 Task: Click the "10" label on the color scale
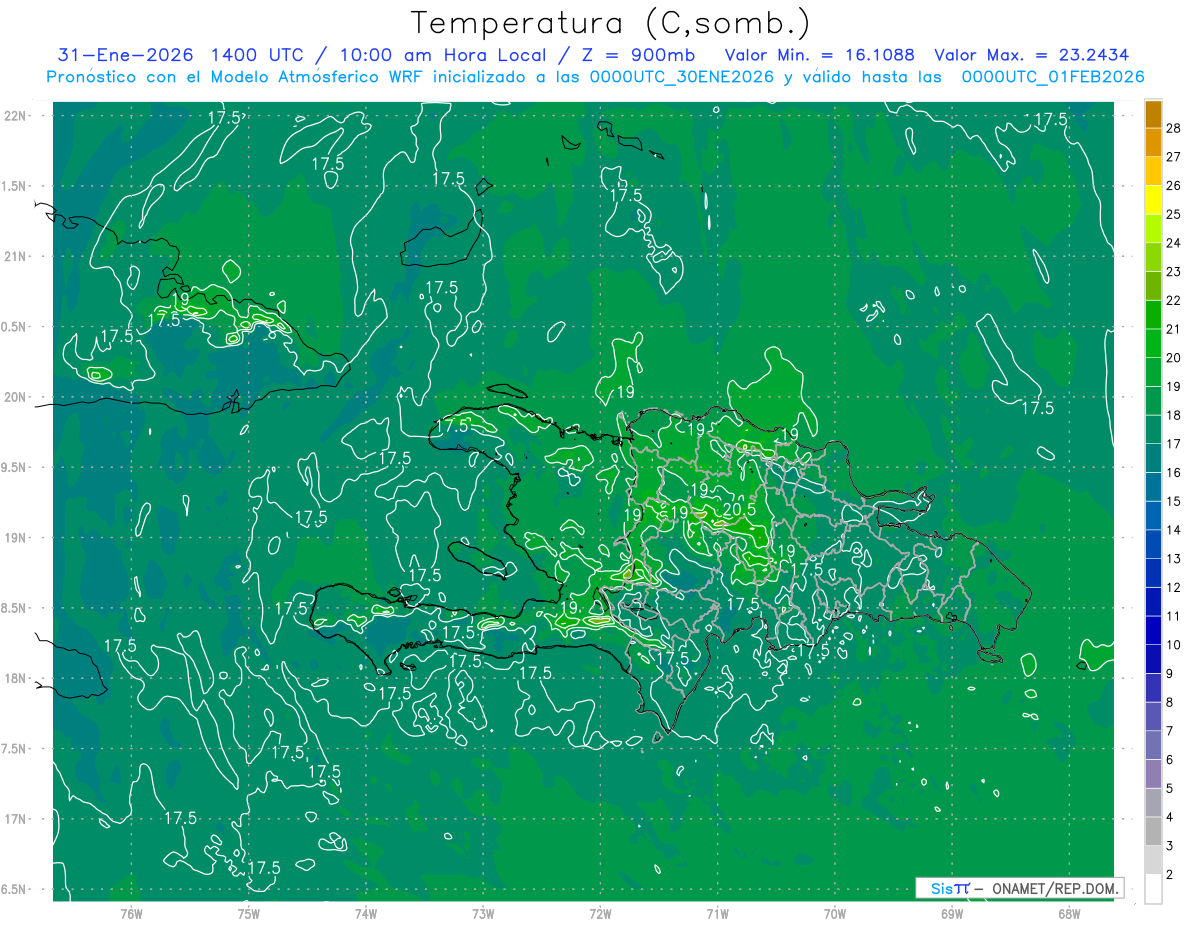coord(1174,645)
